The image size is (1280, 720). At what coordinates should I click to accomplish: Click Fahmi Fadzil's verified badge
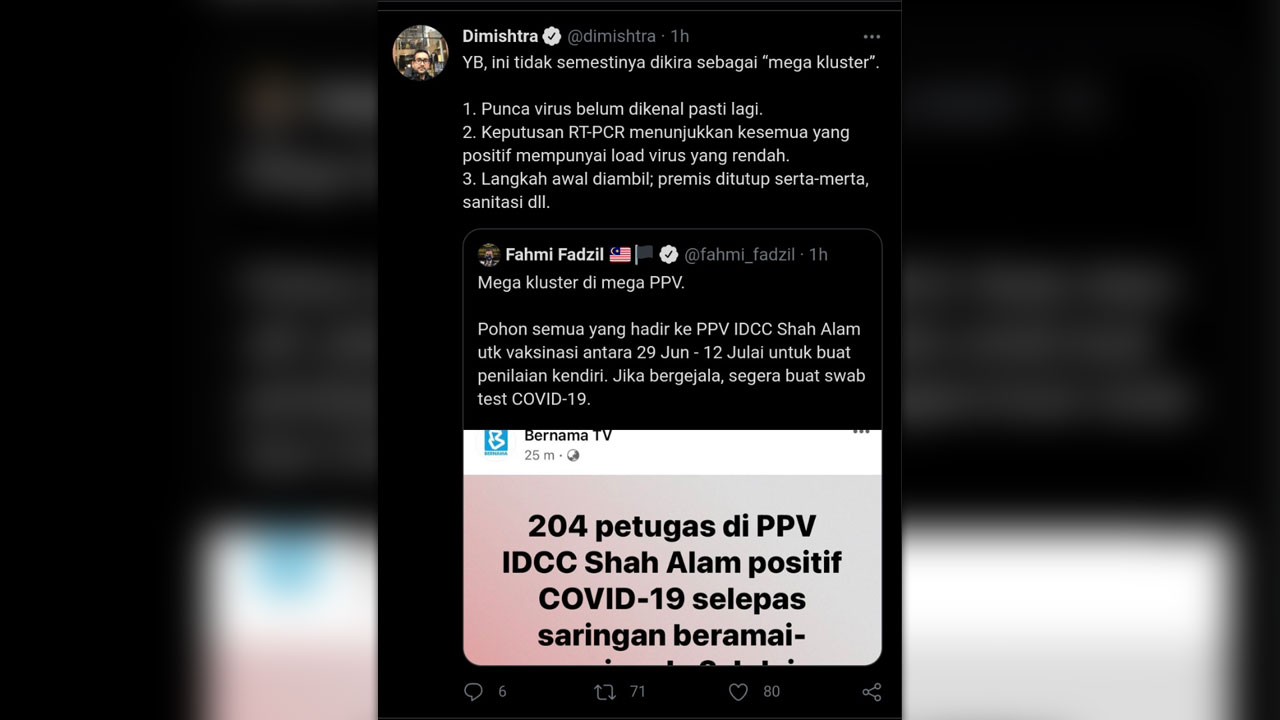[x=669, y=254]
